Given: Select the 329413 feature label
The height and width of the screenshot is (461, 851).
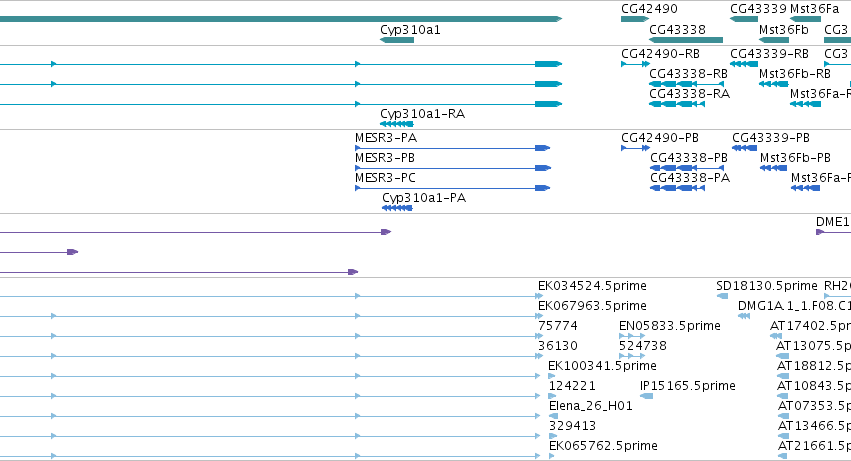Looking at the screenshot, I should [572, 426].
